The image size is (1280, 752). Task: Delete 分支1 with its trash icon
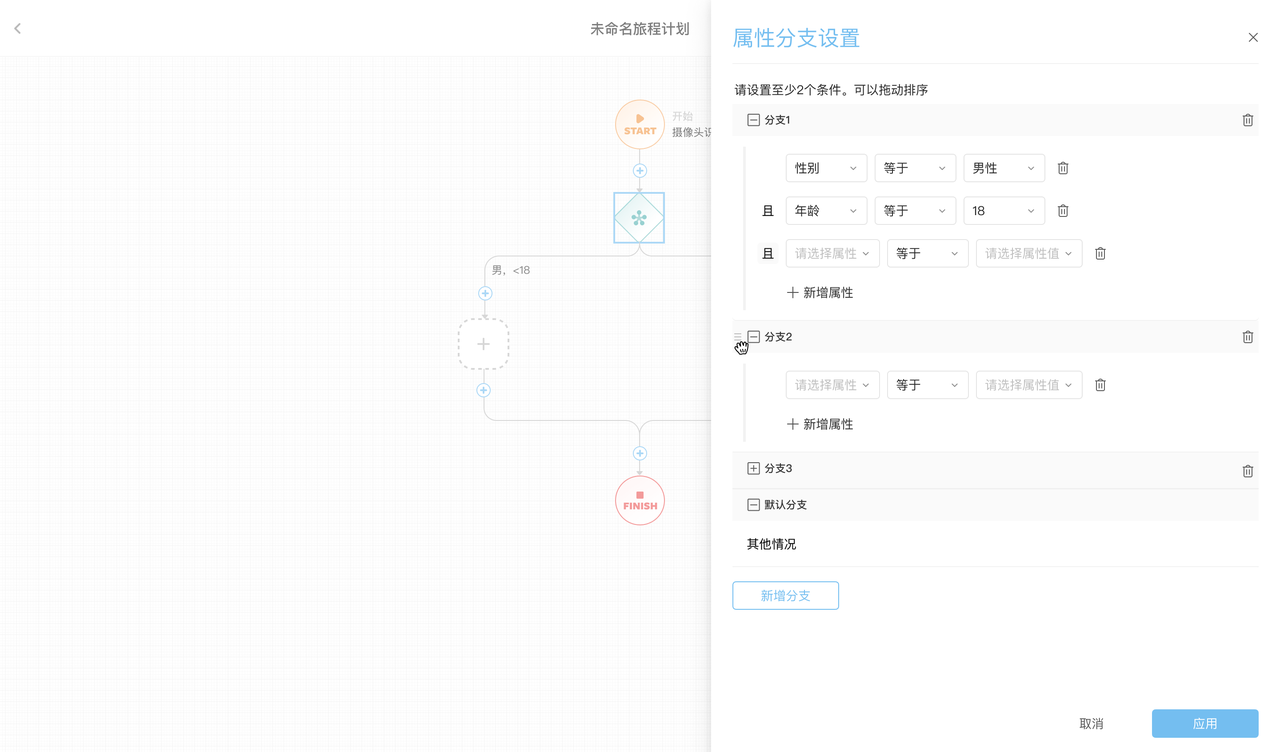tap(1247, 120)
